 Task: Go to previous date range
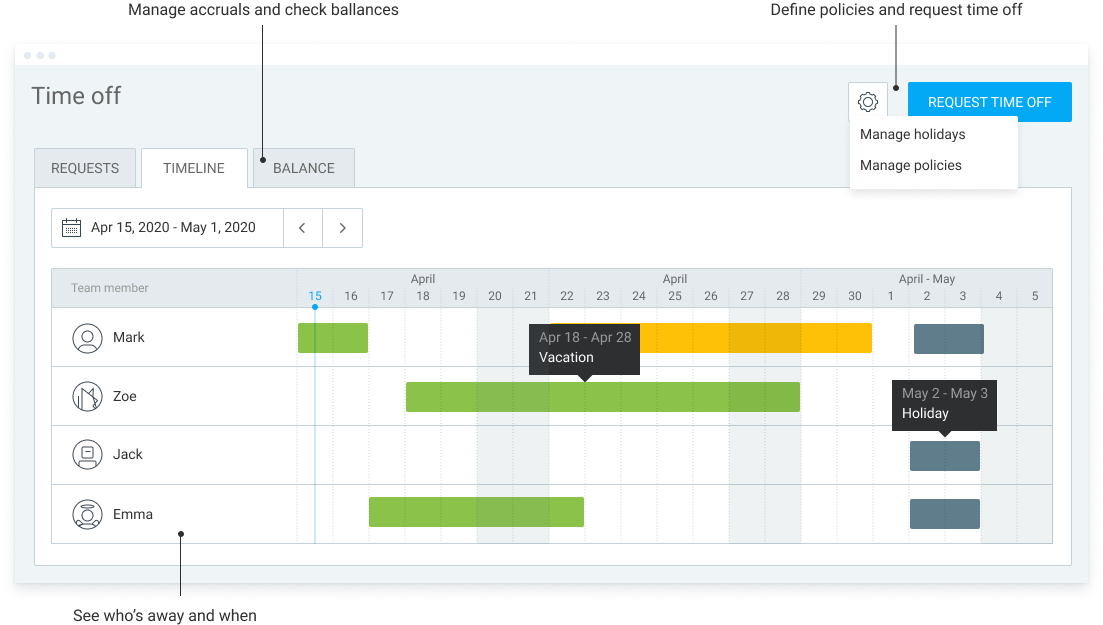[302, 228]
